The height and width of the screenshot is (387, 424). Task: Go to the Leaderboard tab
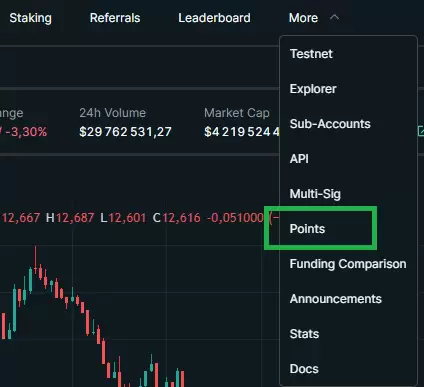(x=214, y=18)
